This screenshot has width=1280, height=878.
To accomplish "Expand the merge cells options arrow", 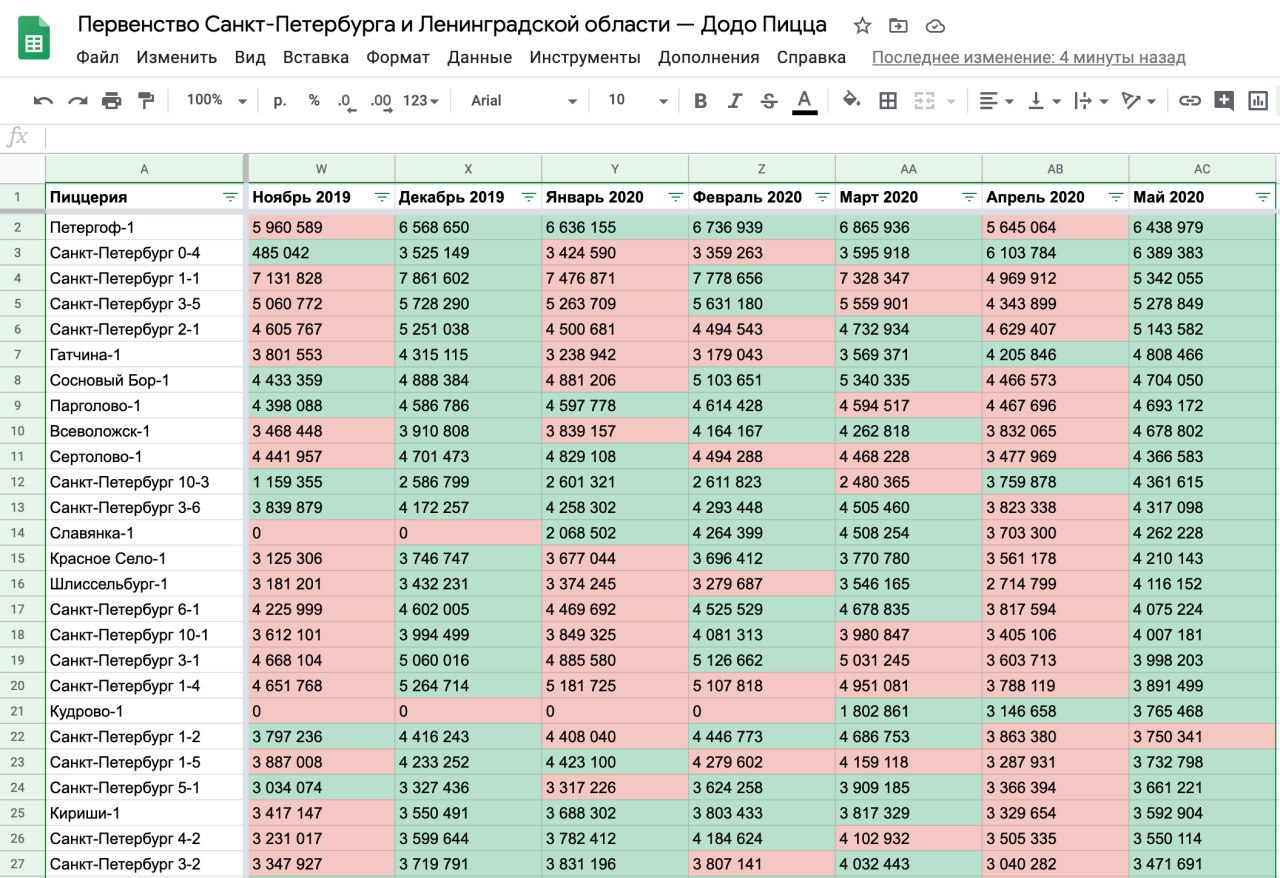I will 950,101.
